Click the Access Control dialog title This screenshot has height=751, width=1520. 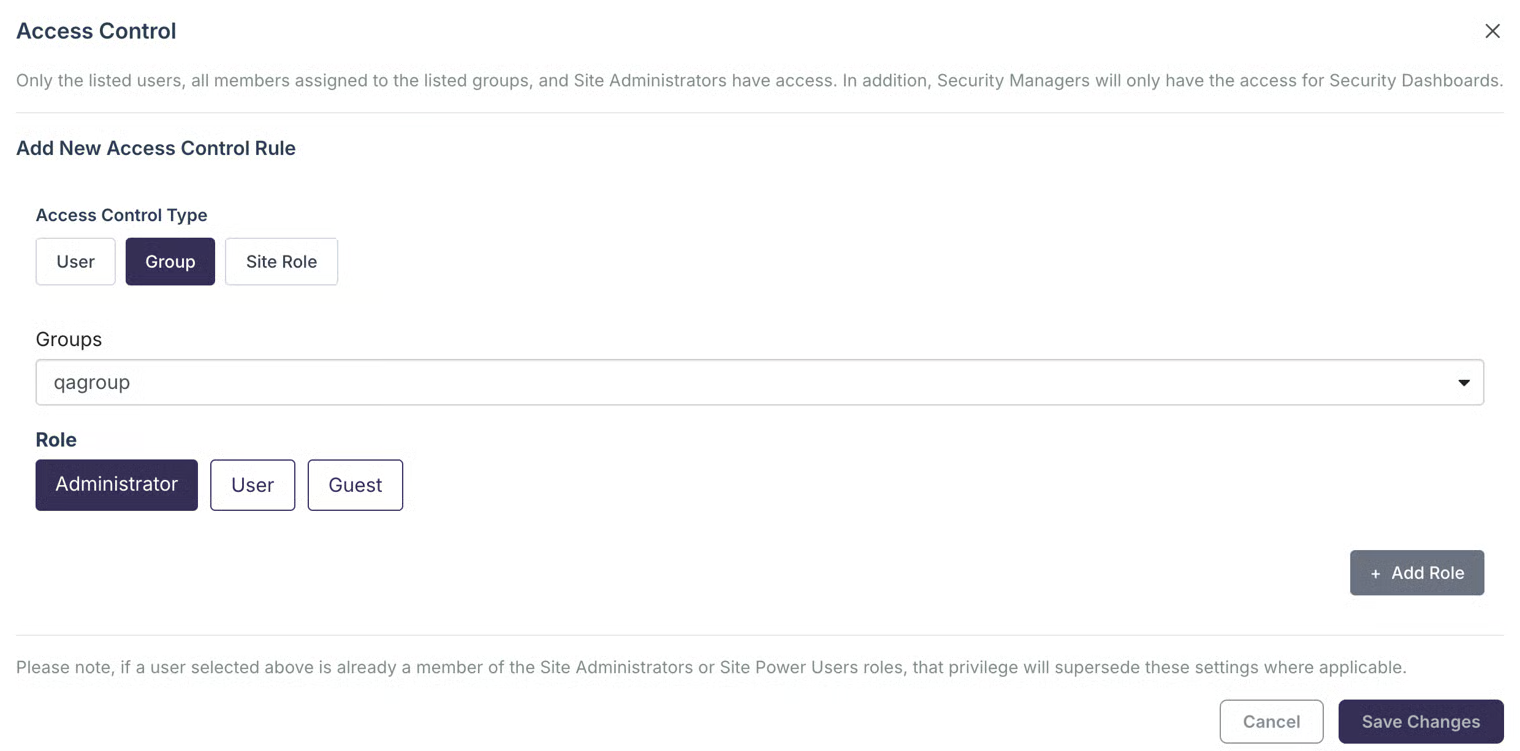coord(96,31)
